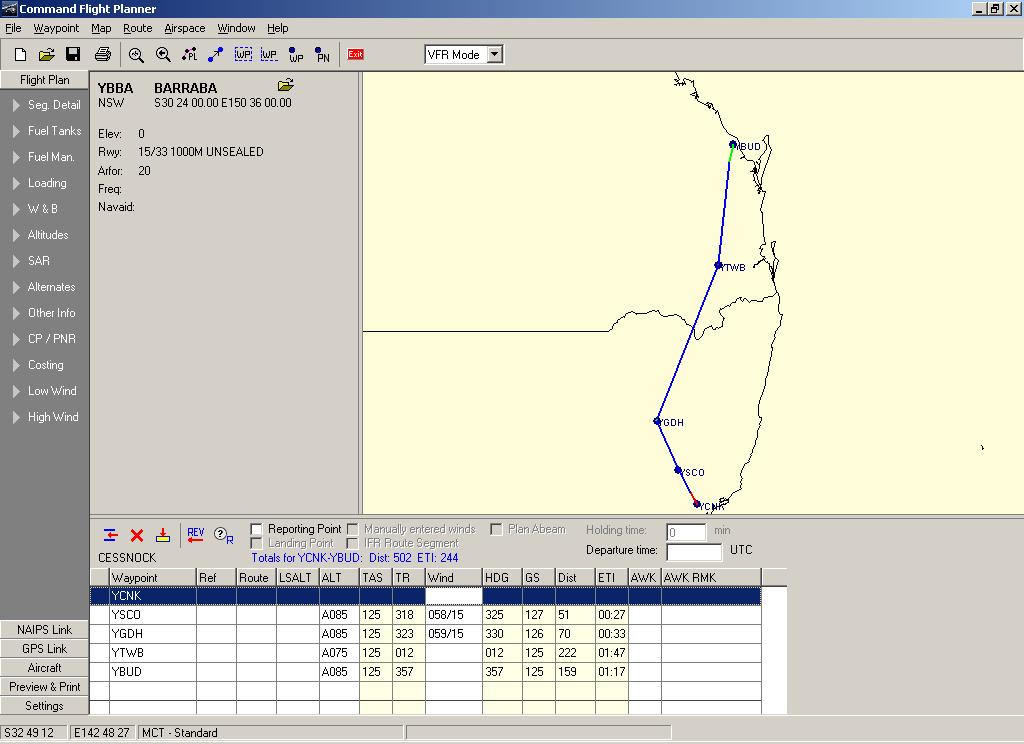Open the Airspace menu
The width and height of the screenshot is (1024, 744).
pyautogui.click(x=184, y=28)
